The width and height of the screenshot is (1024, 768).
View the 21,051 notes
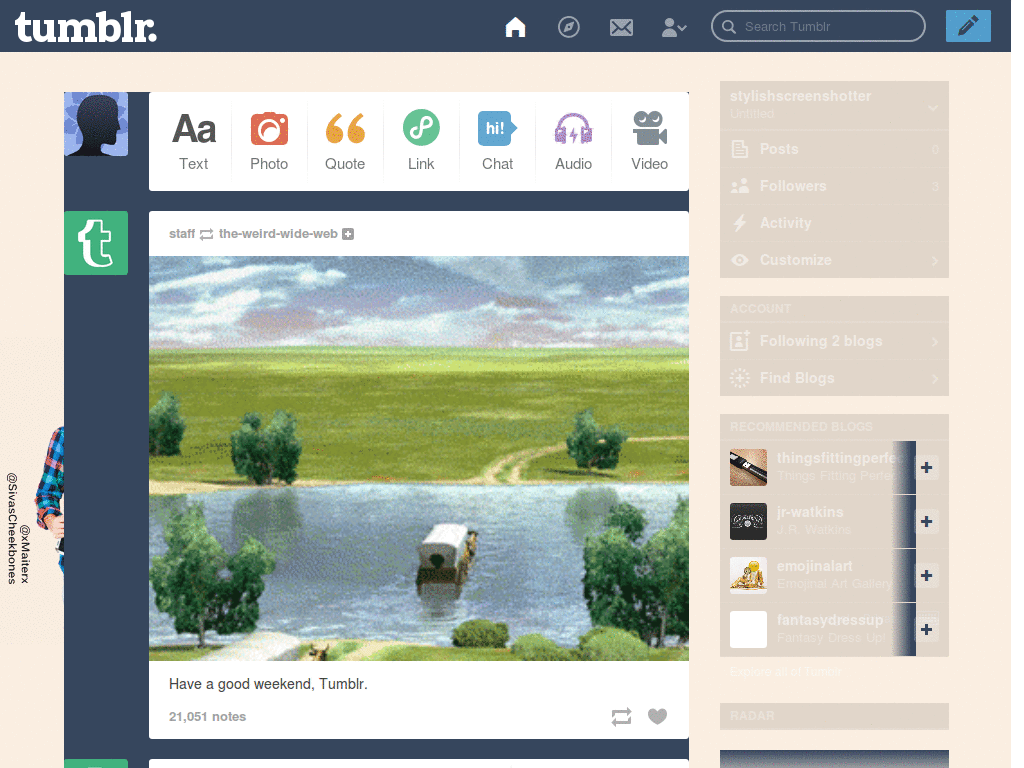208,716
